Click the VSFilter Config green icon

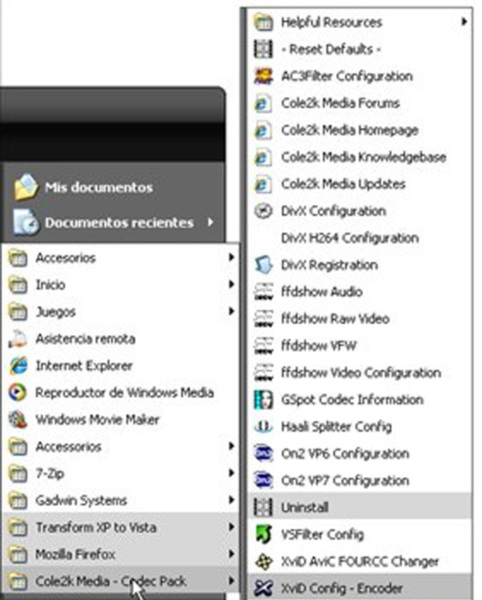coord(264,534)
